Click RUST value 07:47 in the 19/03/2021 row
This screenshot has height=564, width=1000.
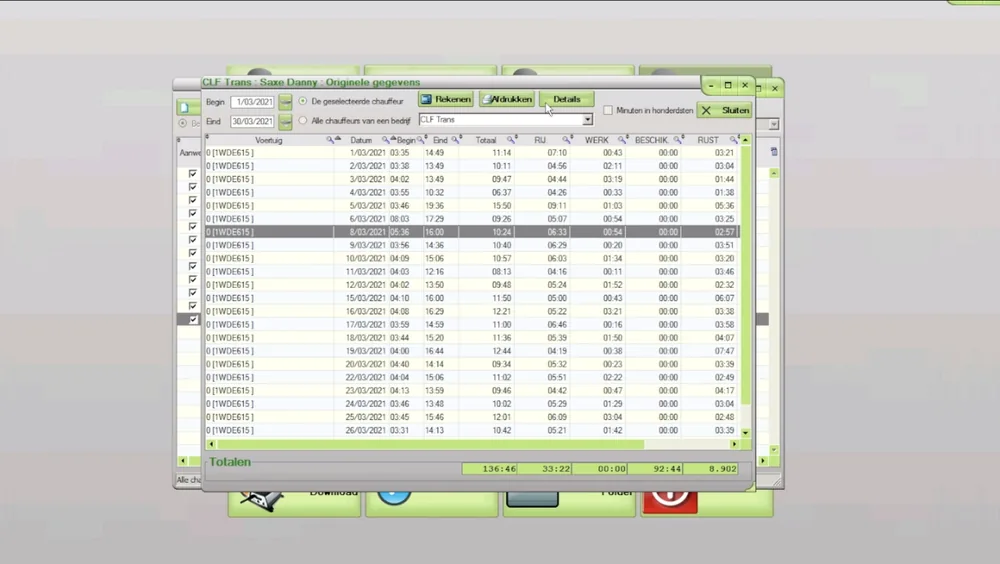pos(724,351)
